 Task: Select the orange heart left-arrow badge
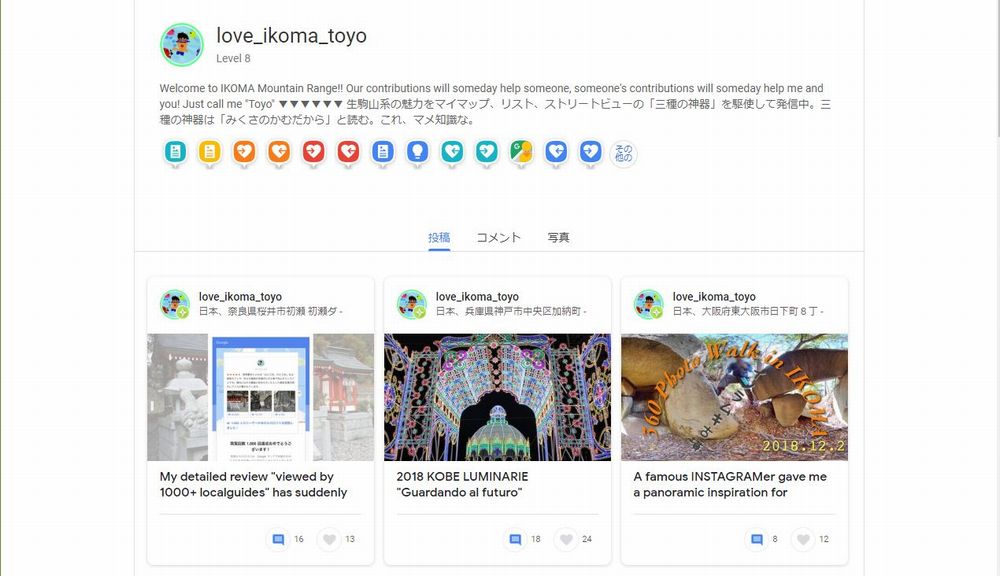point(279,153)
